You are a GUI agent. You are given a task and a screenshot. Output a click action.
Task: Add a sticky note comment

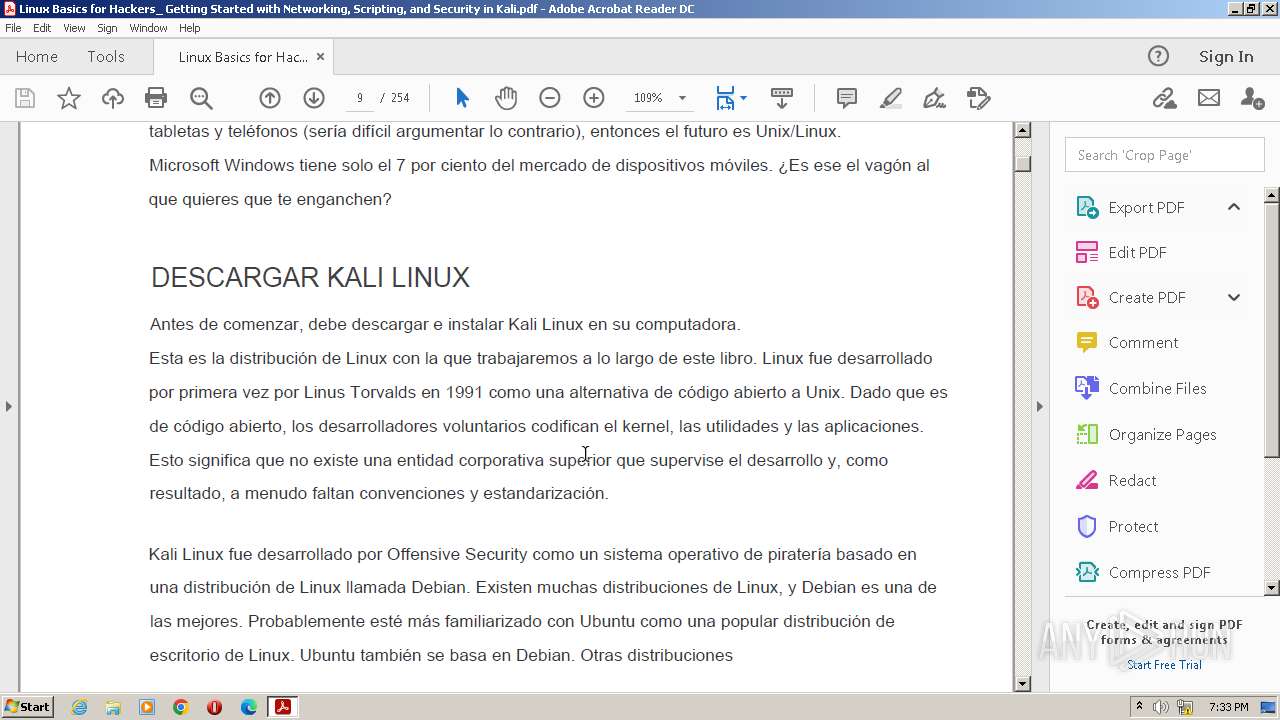click(x=847, y=98)
